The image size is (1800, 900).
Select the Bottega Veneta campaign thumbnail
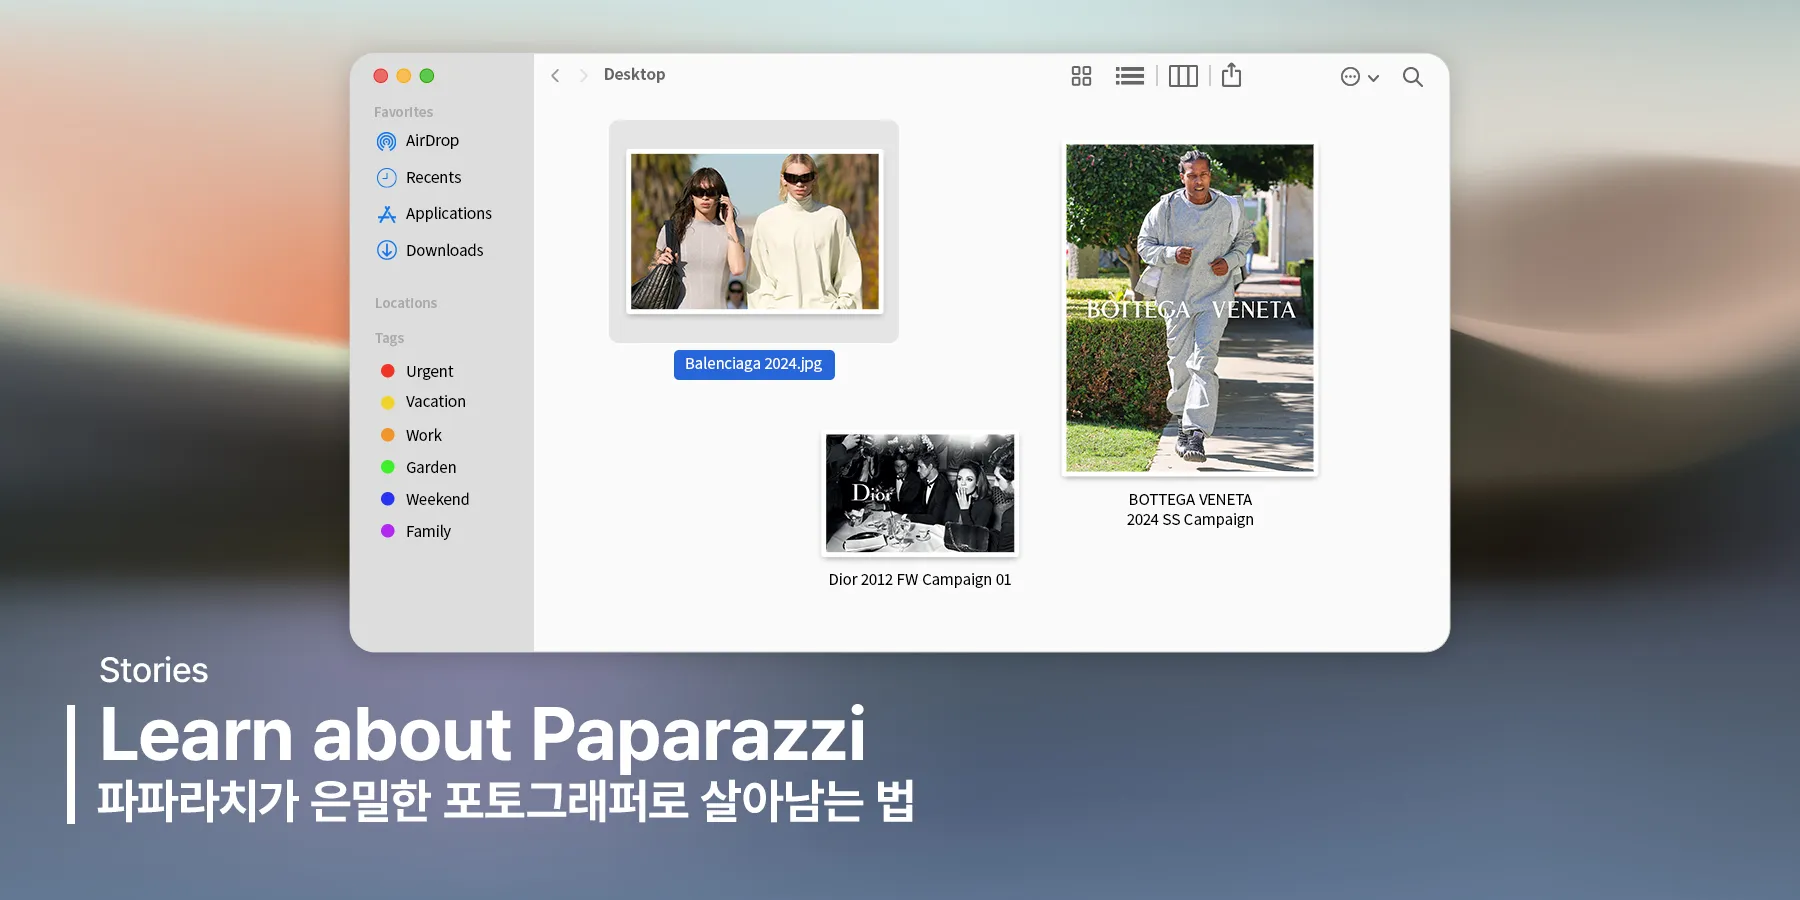(1190, 308)
